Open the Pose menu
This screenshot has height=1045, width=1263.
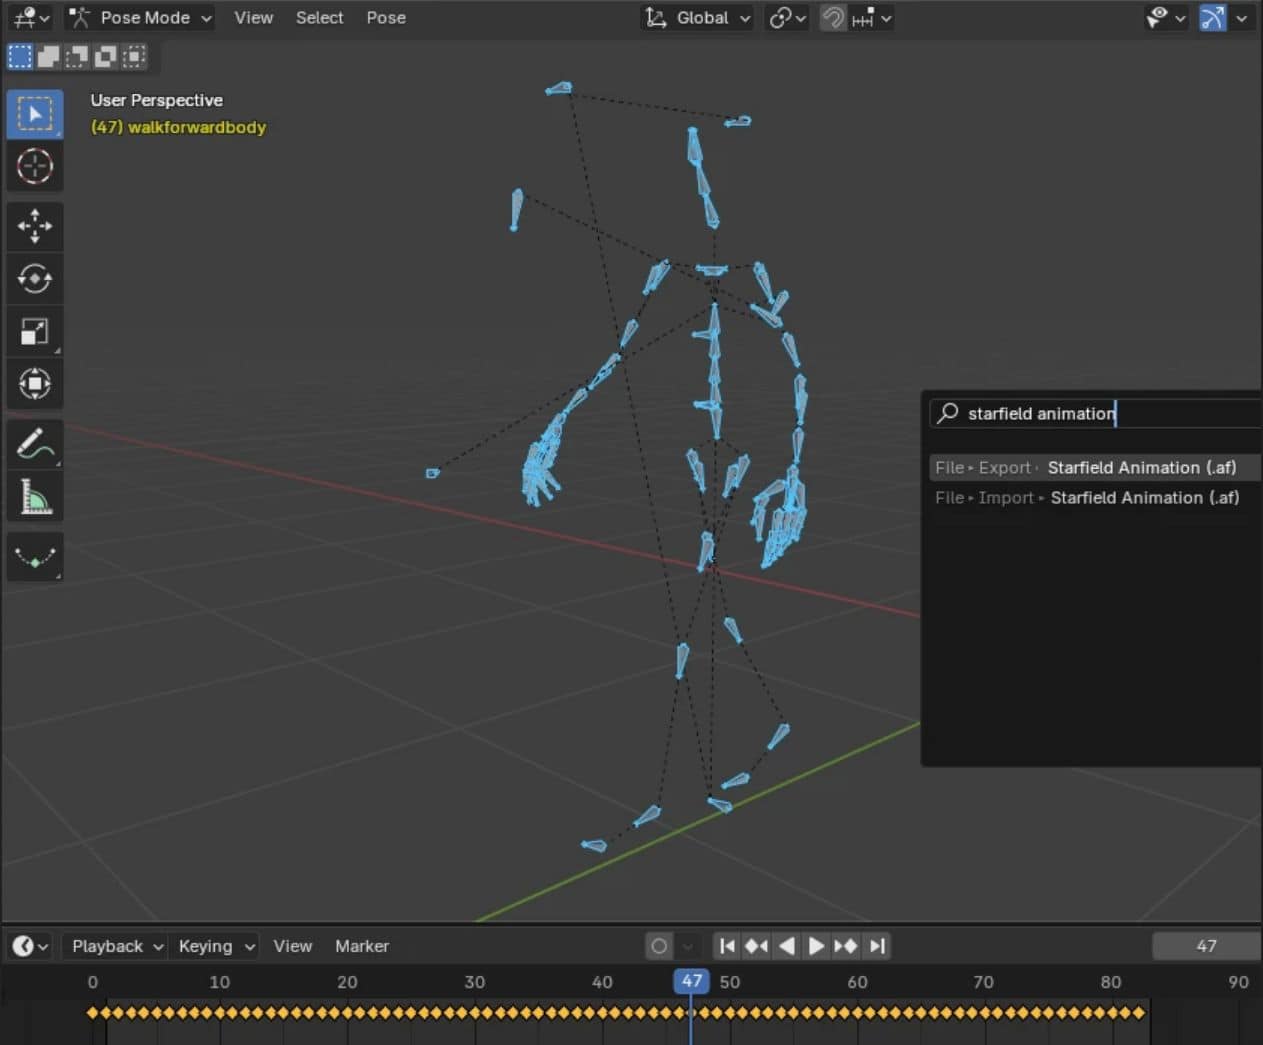pyautogui.click(x=385, y=18)
